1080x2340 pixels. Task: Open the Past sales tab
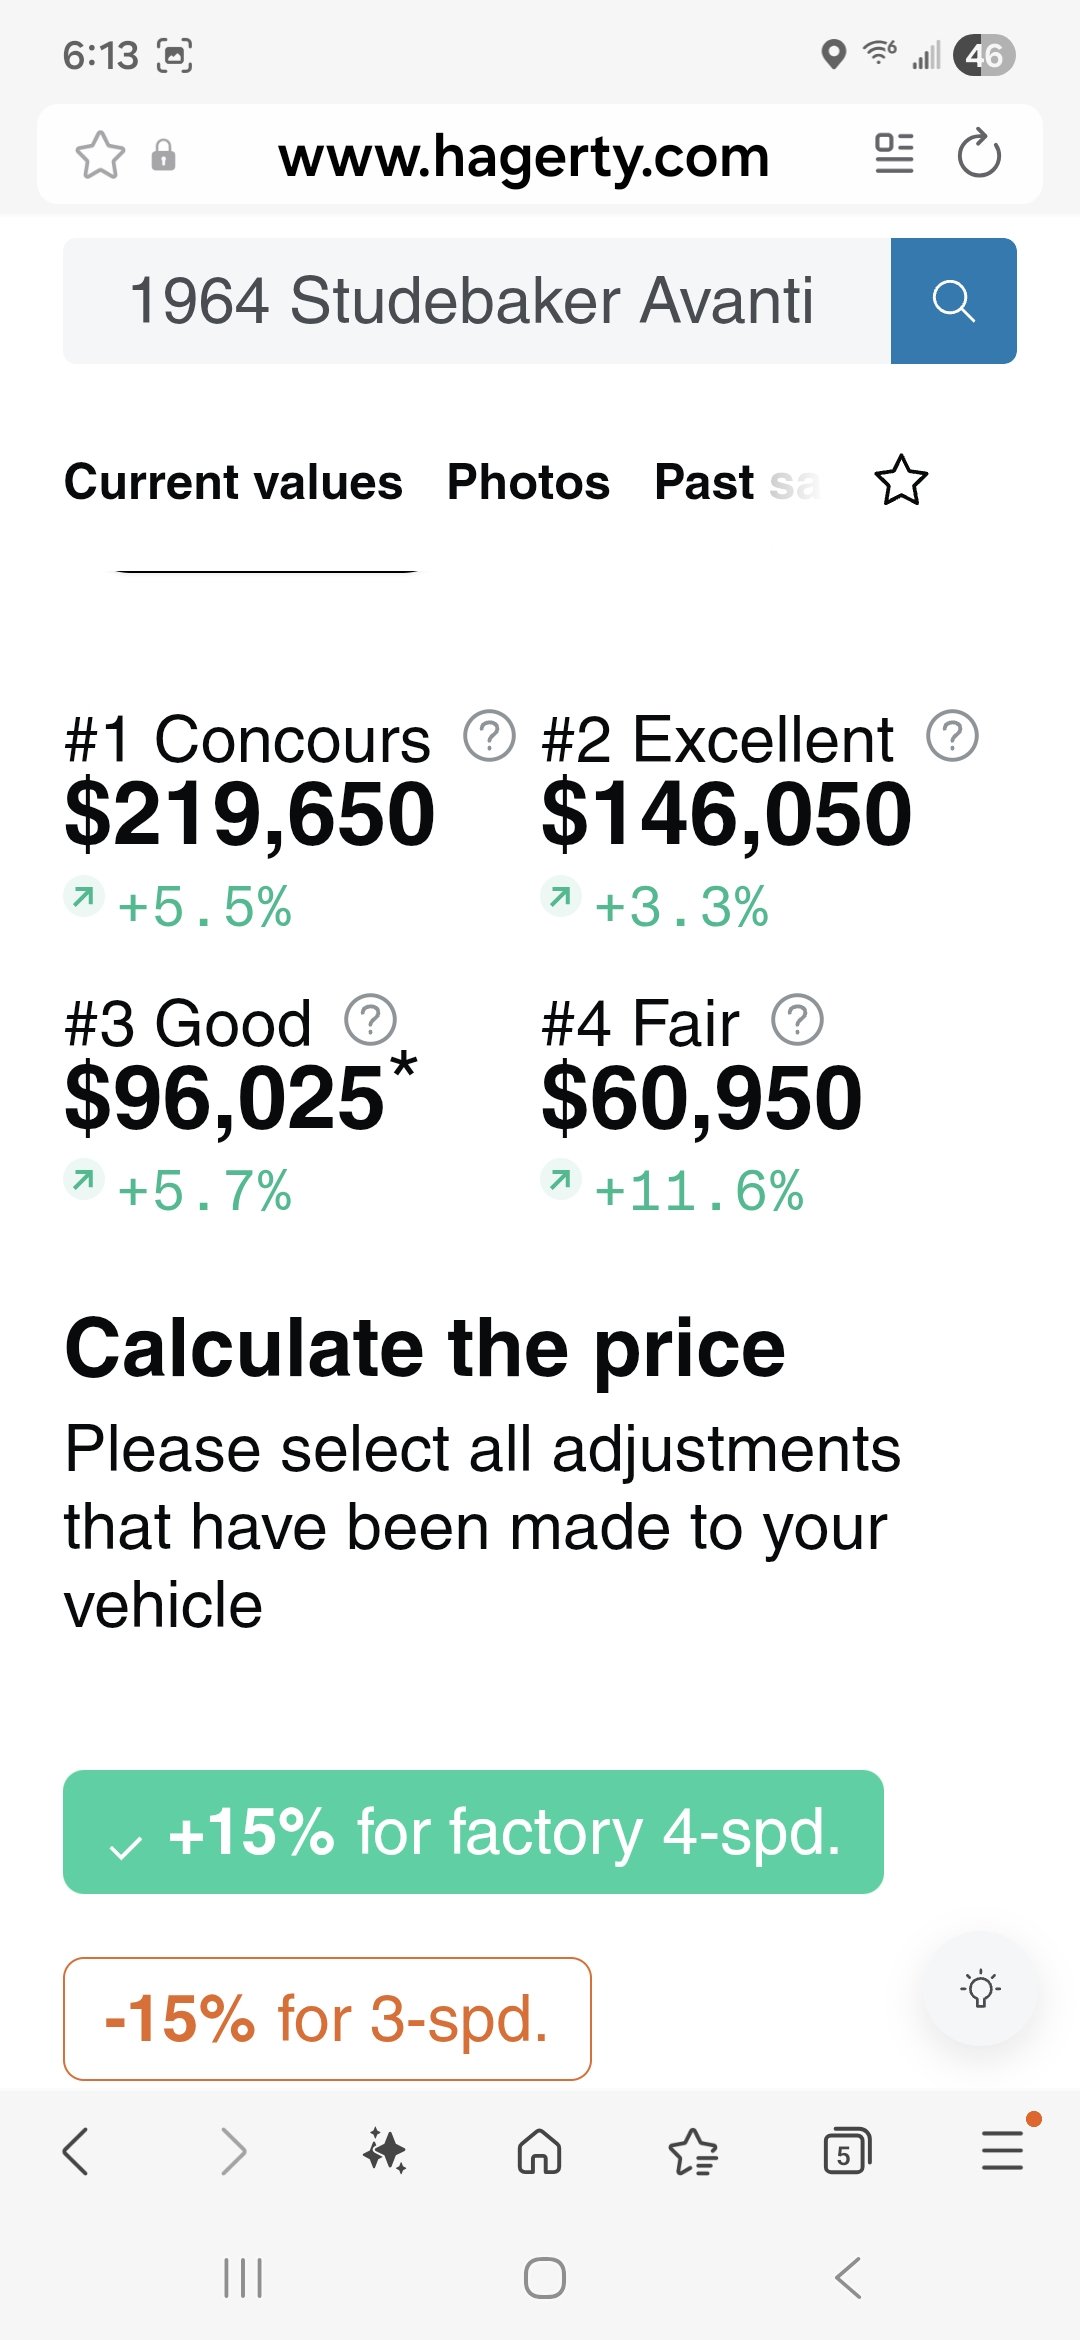click(x=736, y=482)
